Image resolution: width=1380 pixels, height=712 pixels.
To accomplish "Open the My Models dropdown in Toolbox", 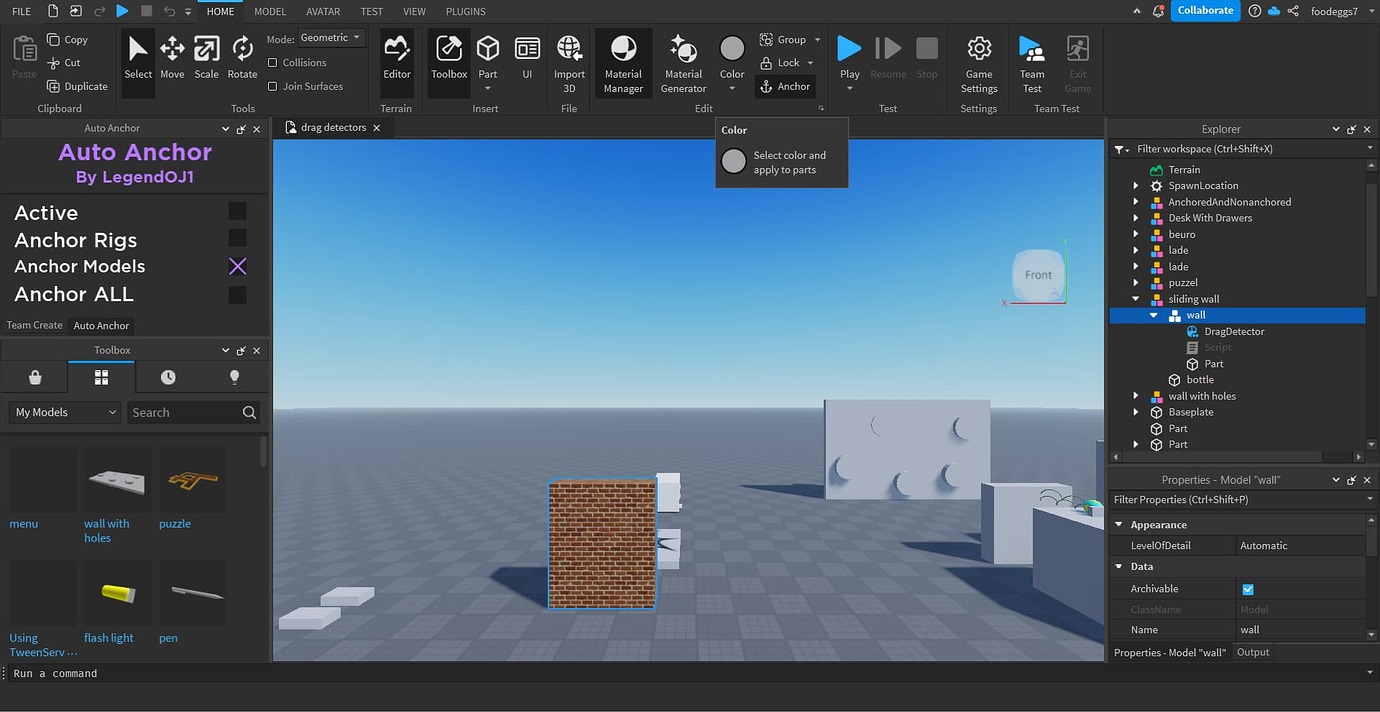I will pos(64,412).
